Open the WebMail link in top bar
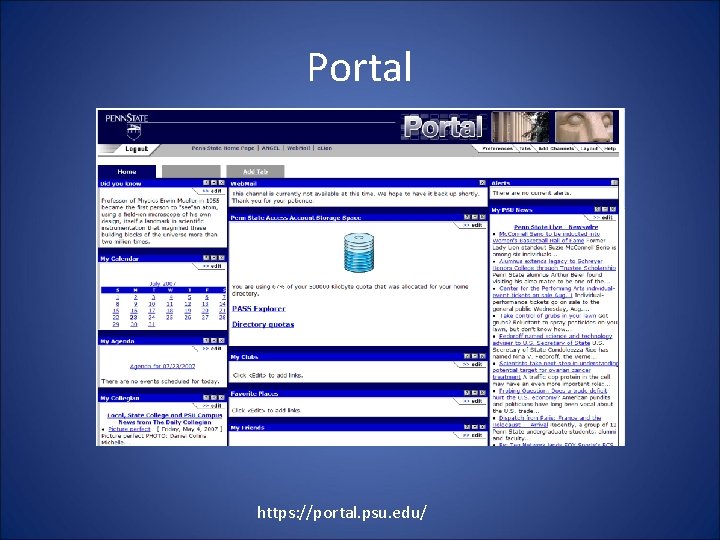 click(299, 148)
